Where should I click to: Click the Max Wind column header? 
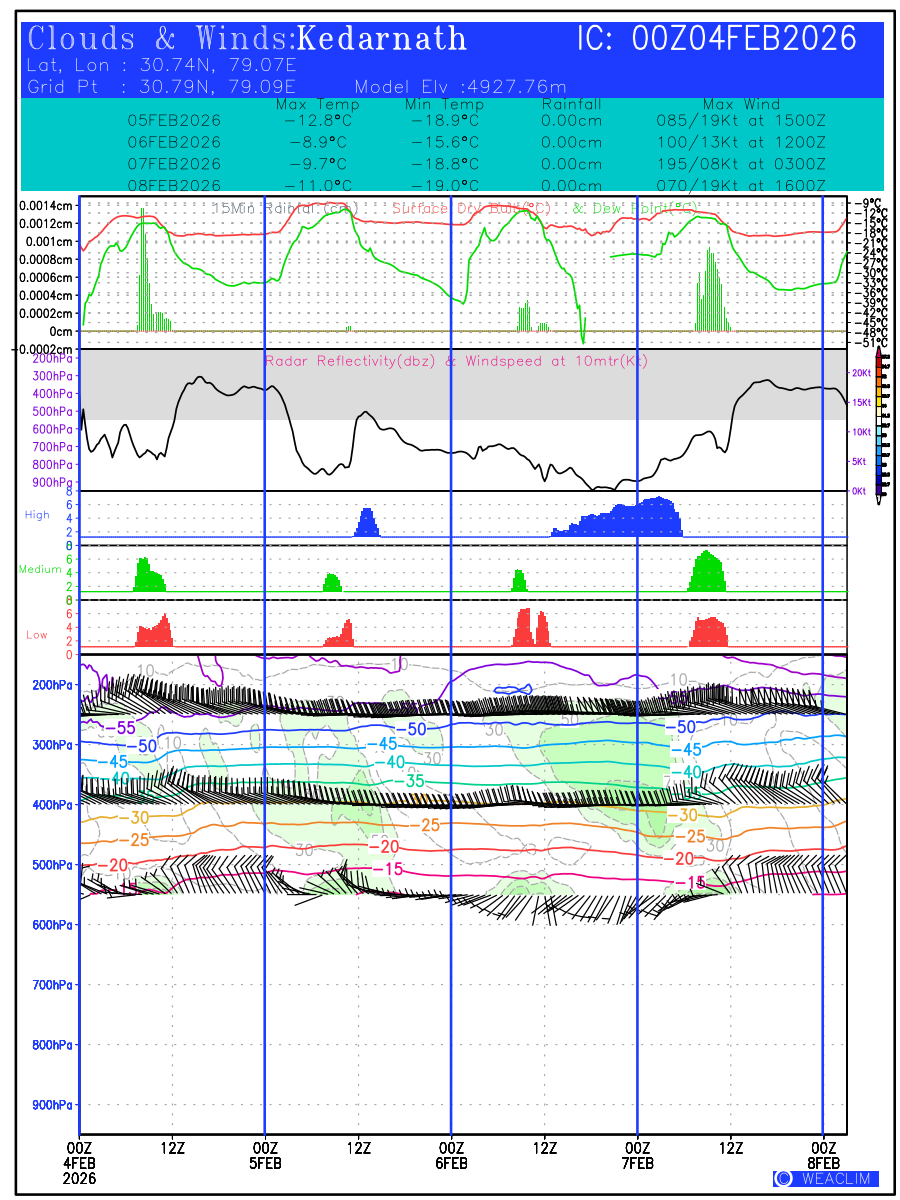[741, 104]
